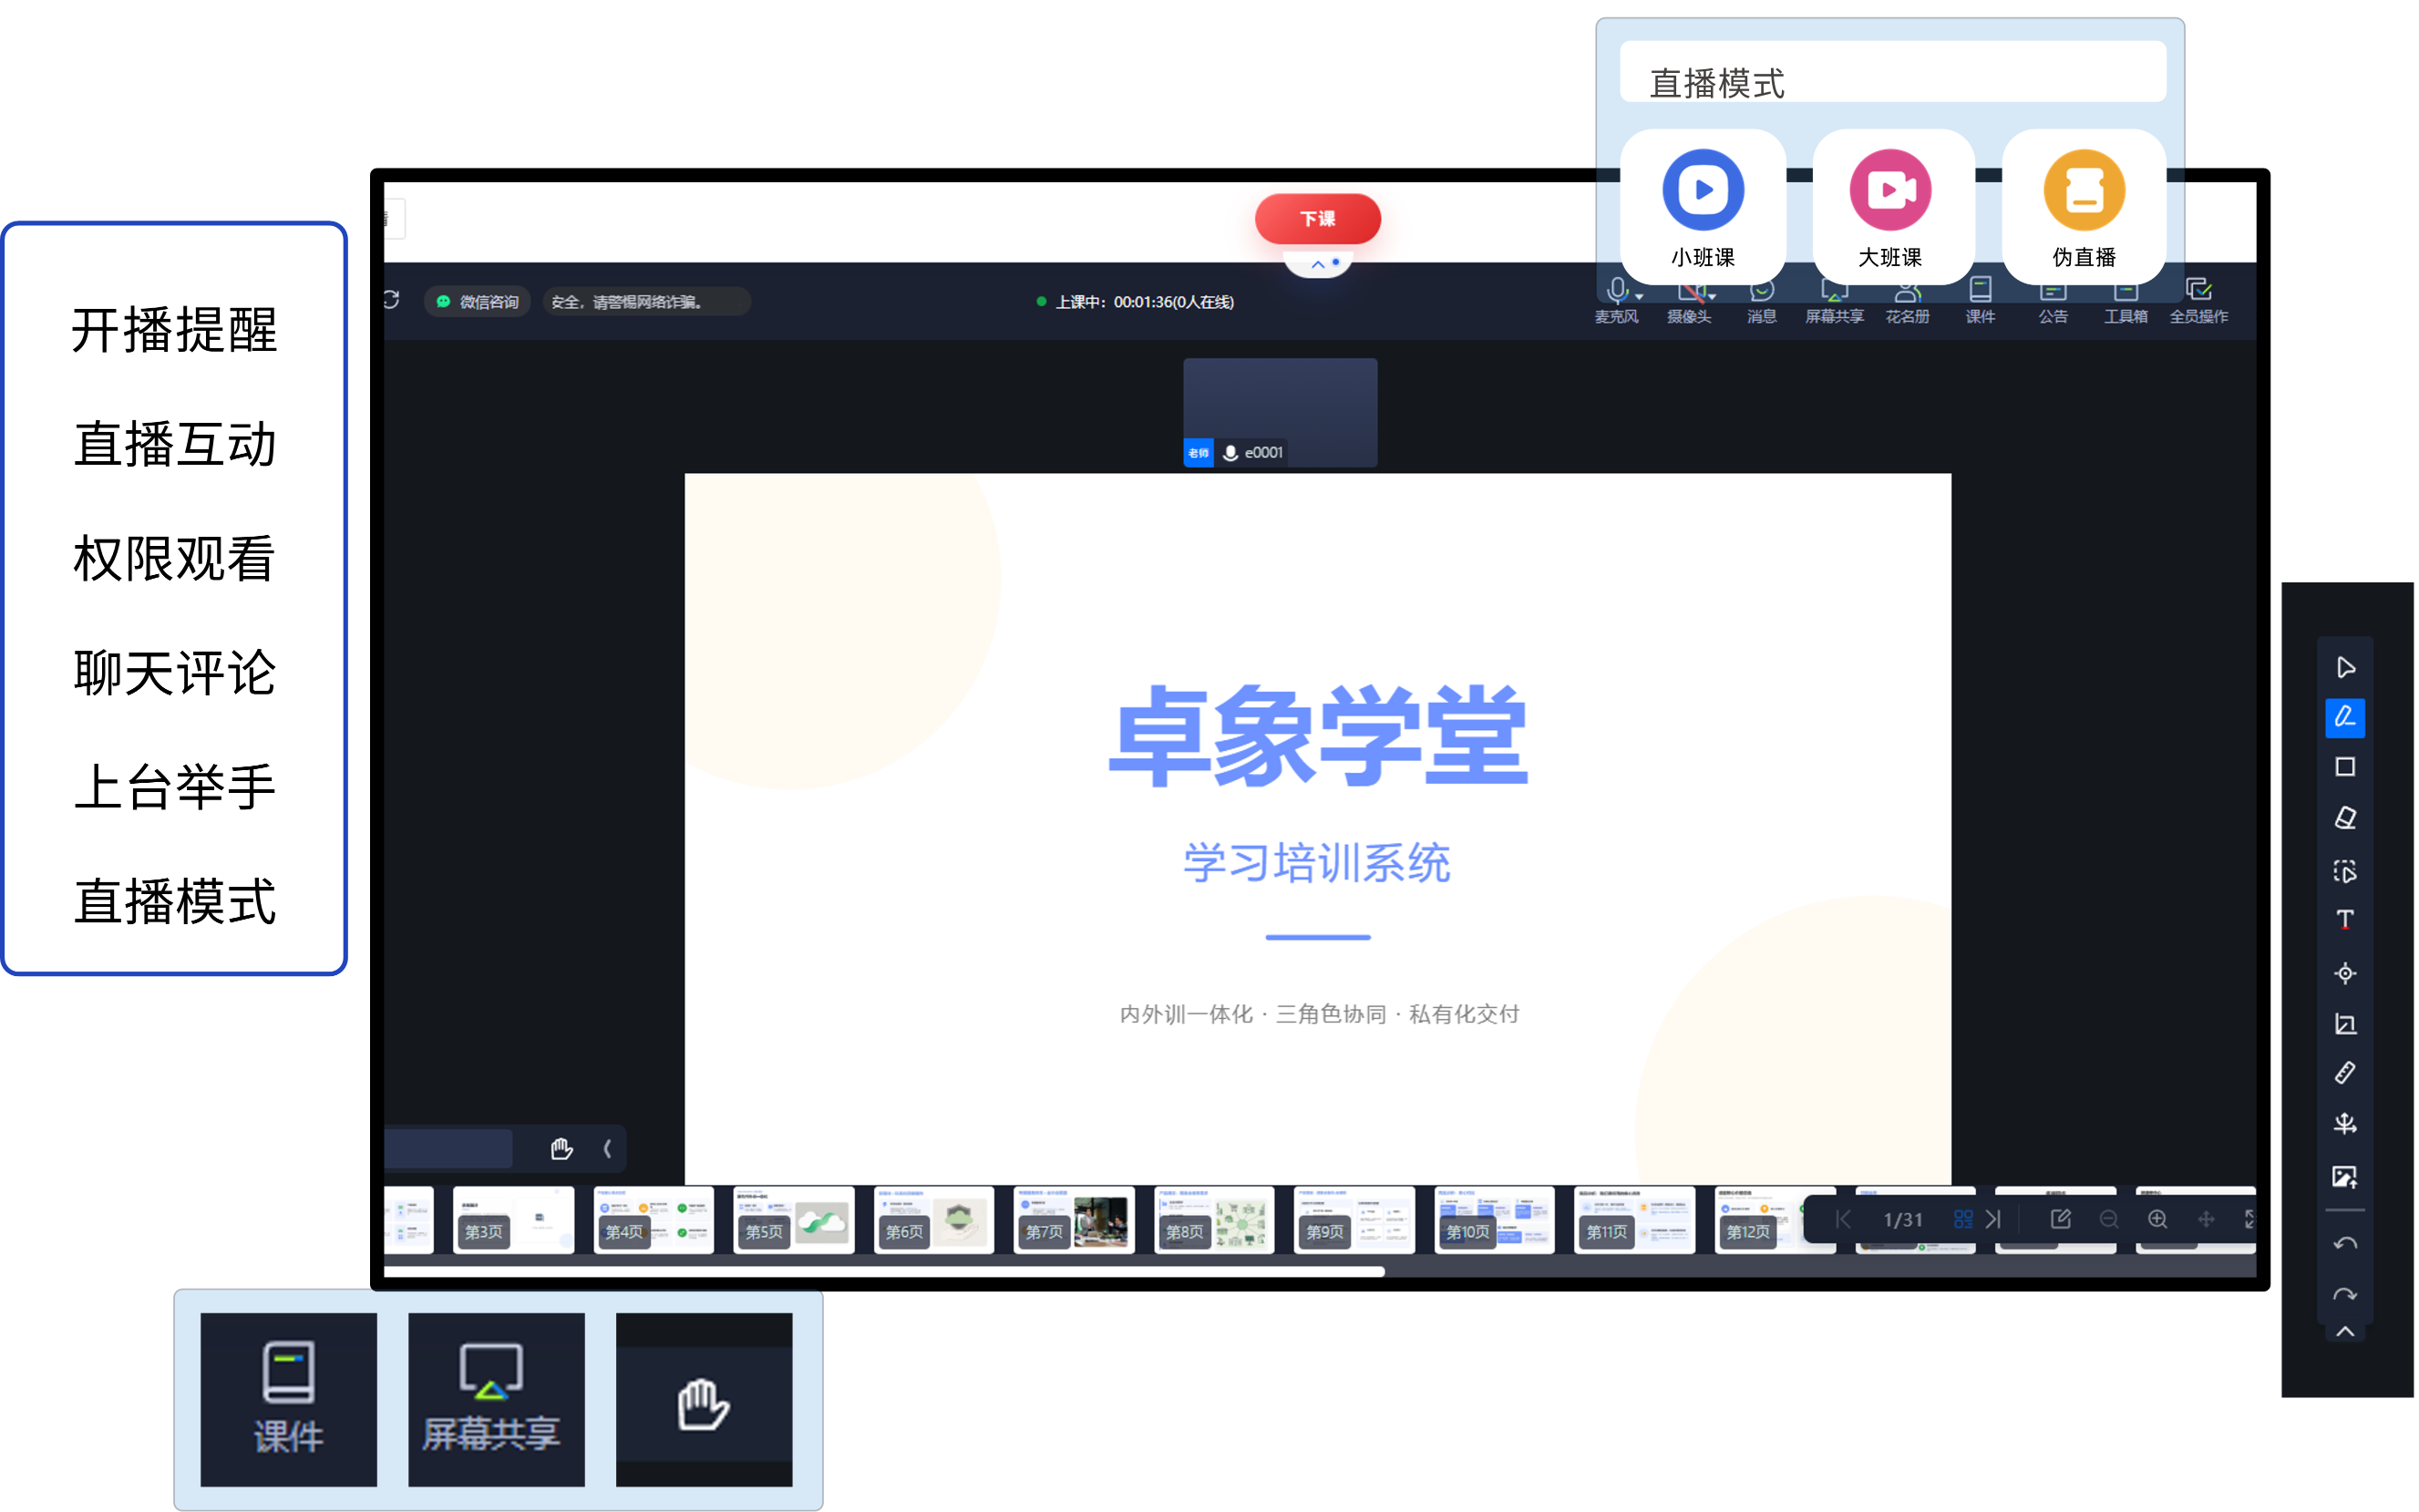Open microphone device dropdown arrow

tap(1639, 297)
